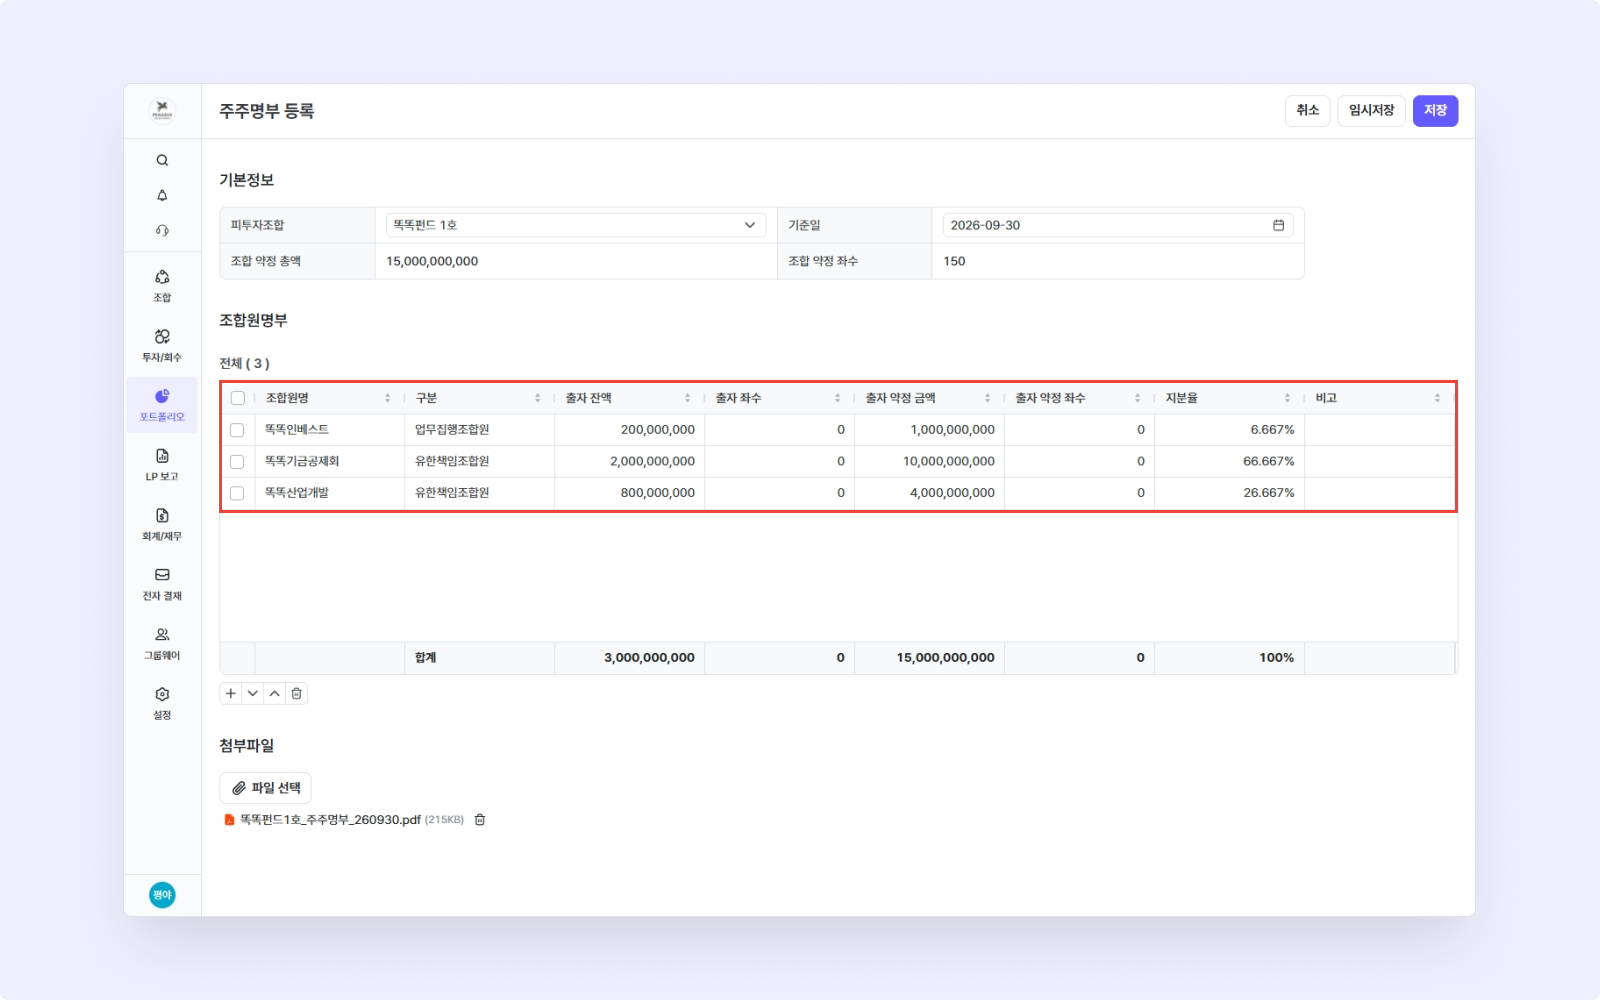Viewport: 1600px width, 1000px height.
Task: Open the headset support icon
Action: click(x=162, y=230)
